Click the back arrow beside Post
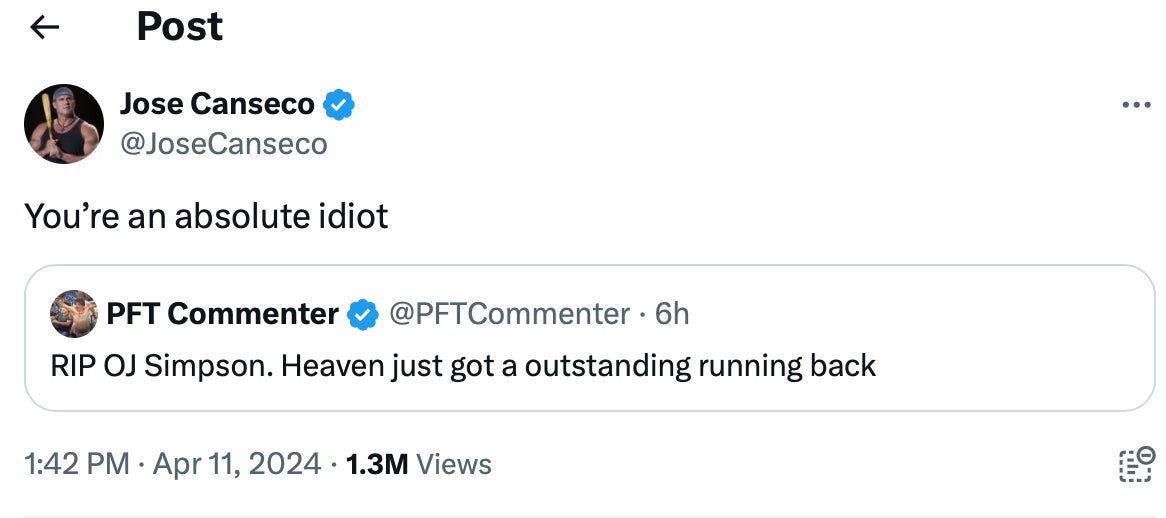Image resolution: width=1166 pixels, height=518 pixels. (x=45, y=27)
